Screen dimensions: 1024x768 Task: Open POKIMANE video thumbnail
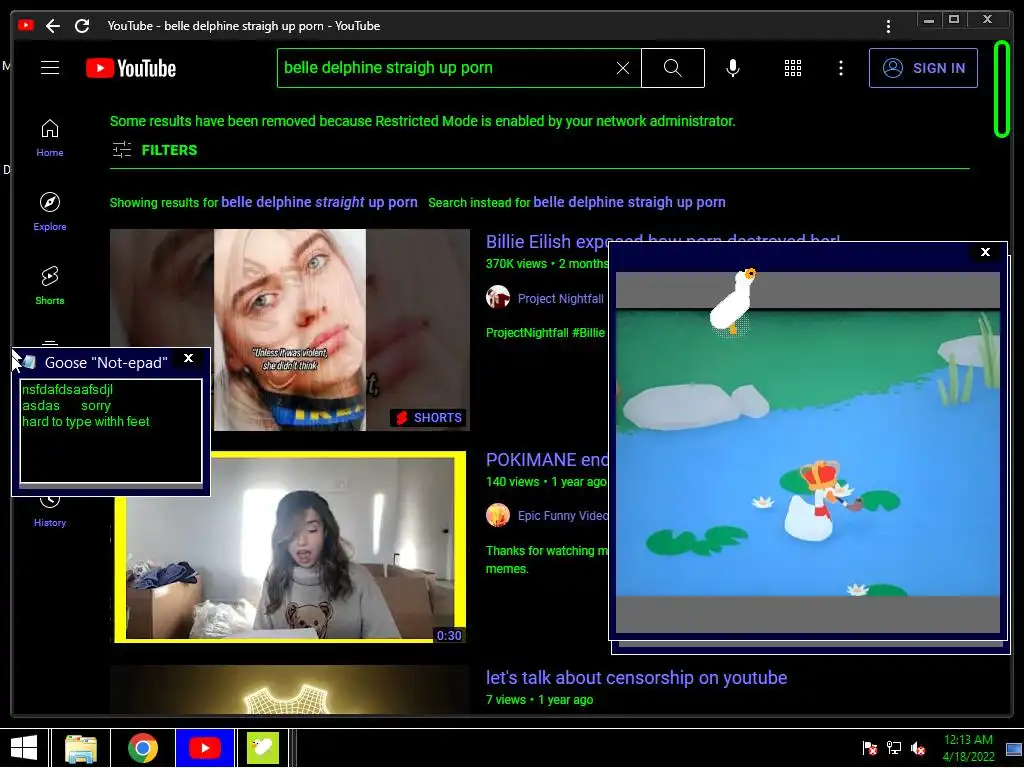coord(290,547)
